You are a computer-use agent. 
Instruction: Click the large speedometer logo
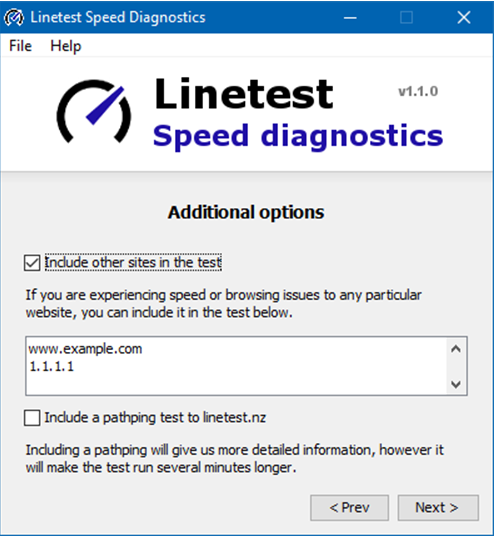tap(94, 111)
